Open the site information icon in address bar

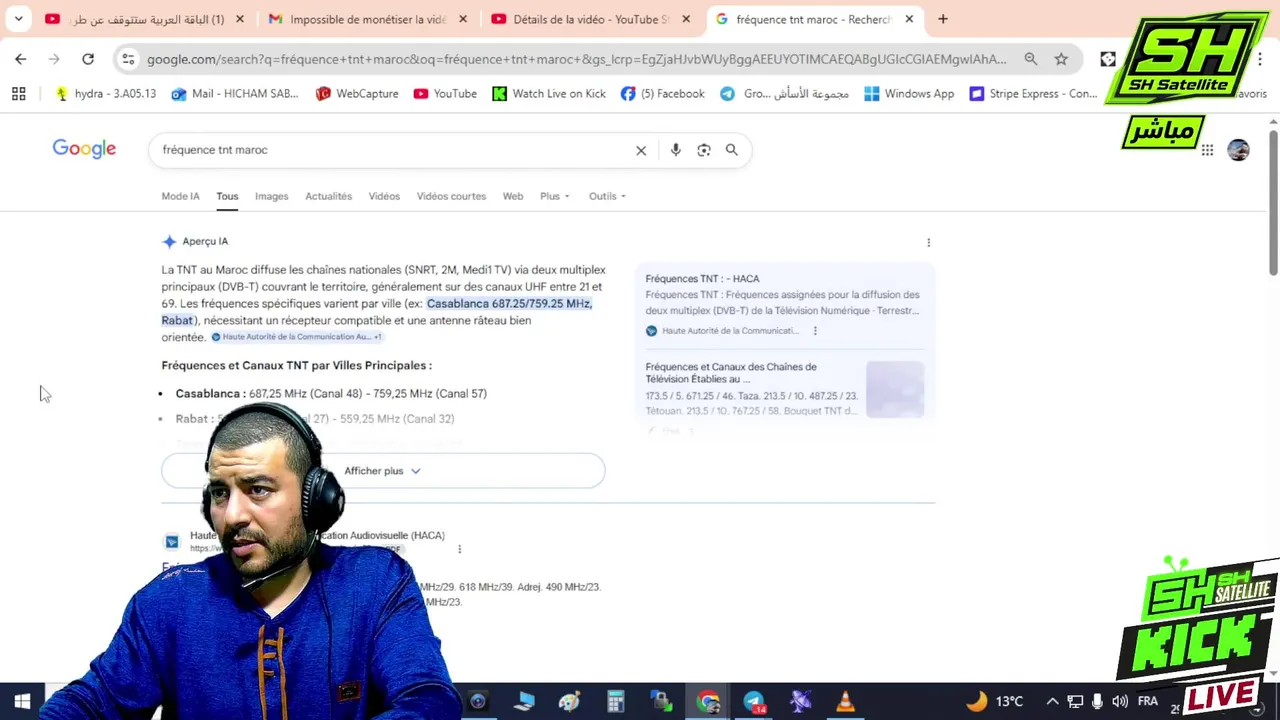tap(128, 59)
